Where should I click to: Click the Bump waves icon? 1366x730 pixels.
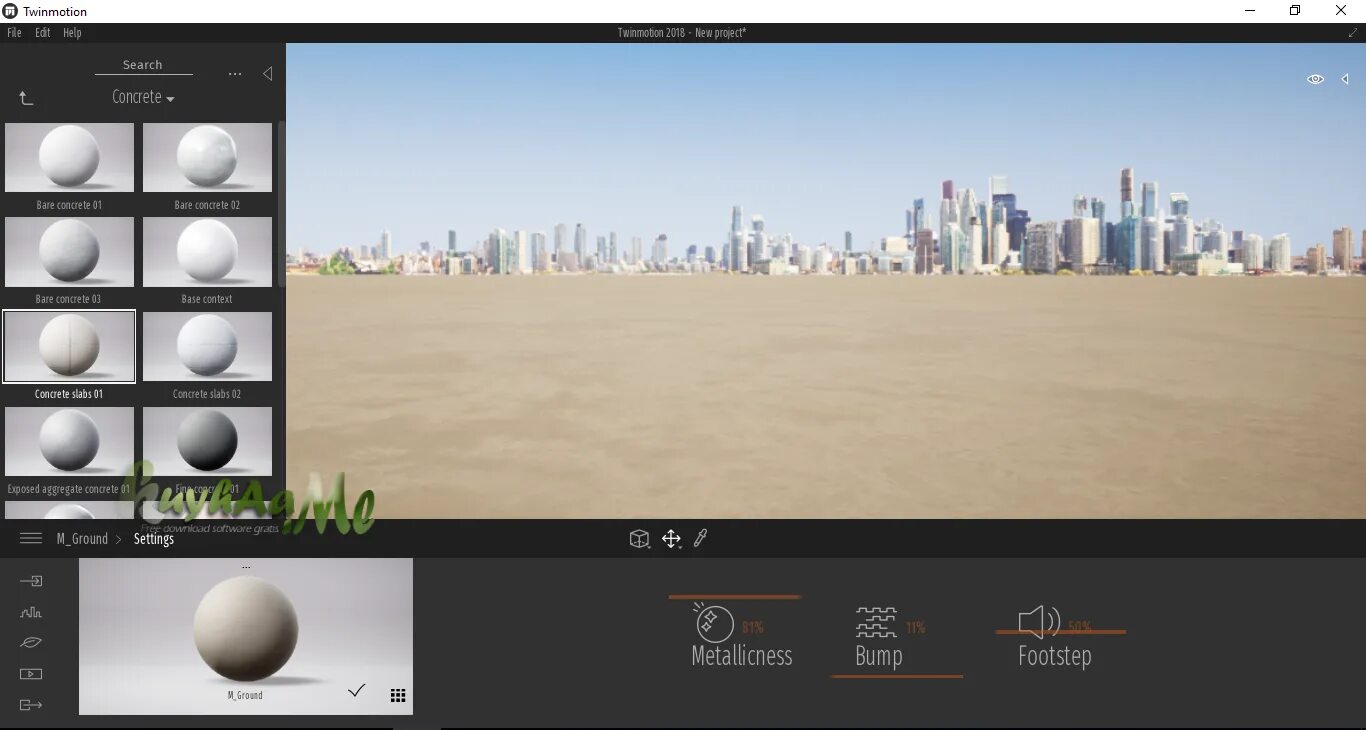coord(876,622)
